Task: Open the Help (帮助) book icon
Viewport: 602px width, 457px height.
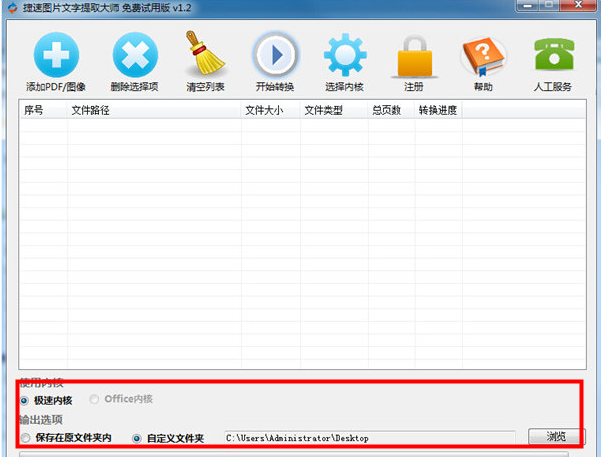Action: pos(483,54)
